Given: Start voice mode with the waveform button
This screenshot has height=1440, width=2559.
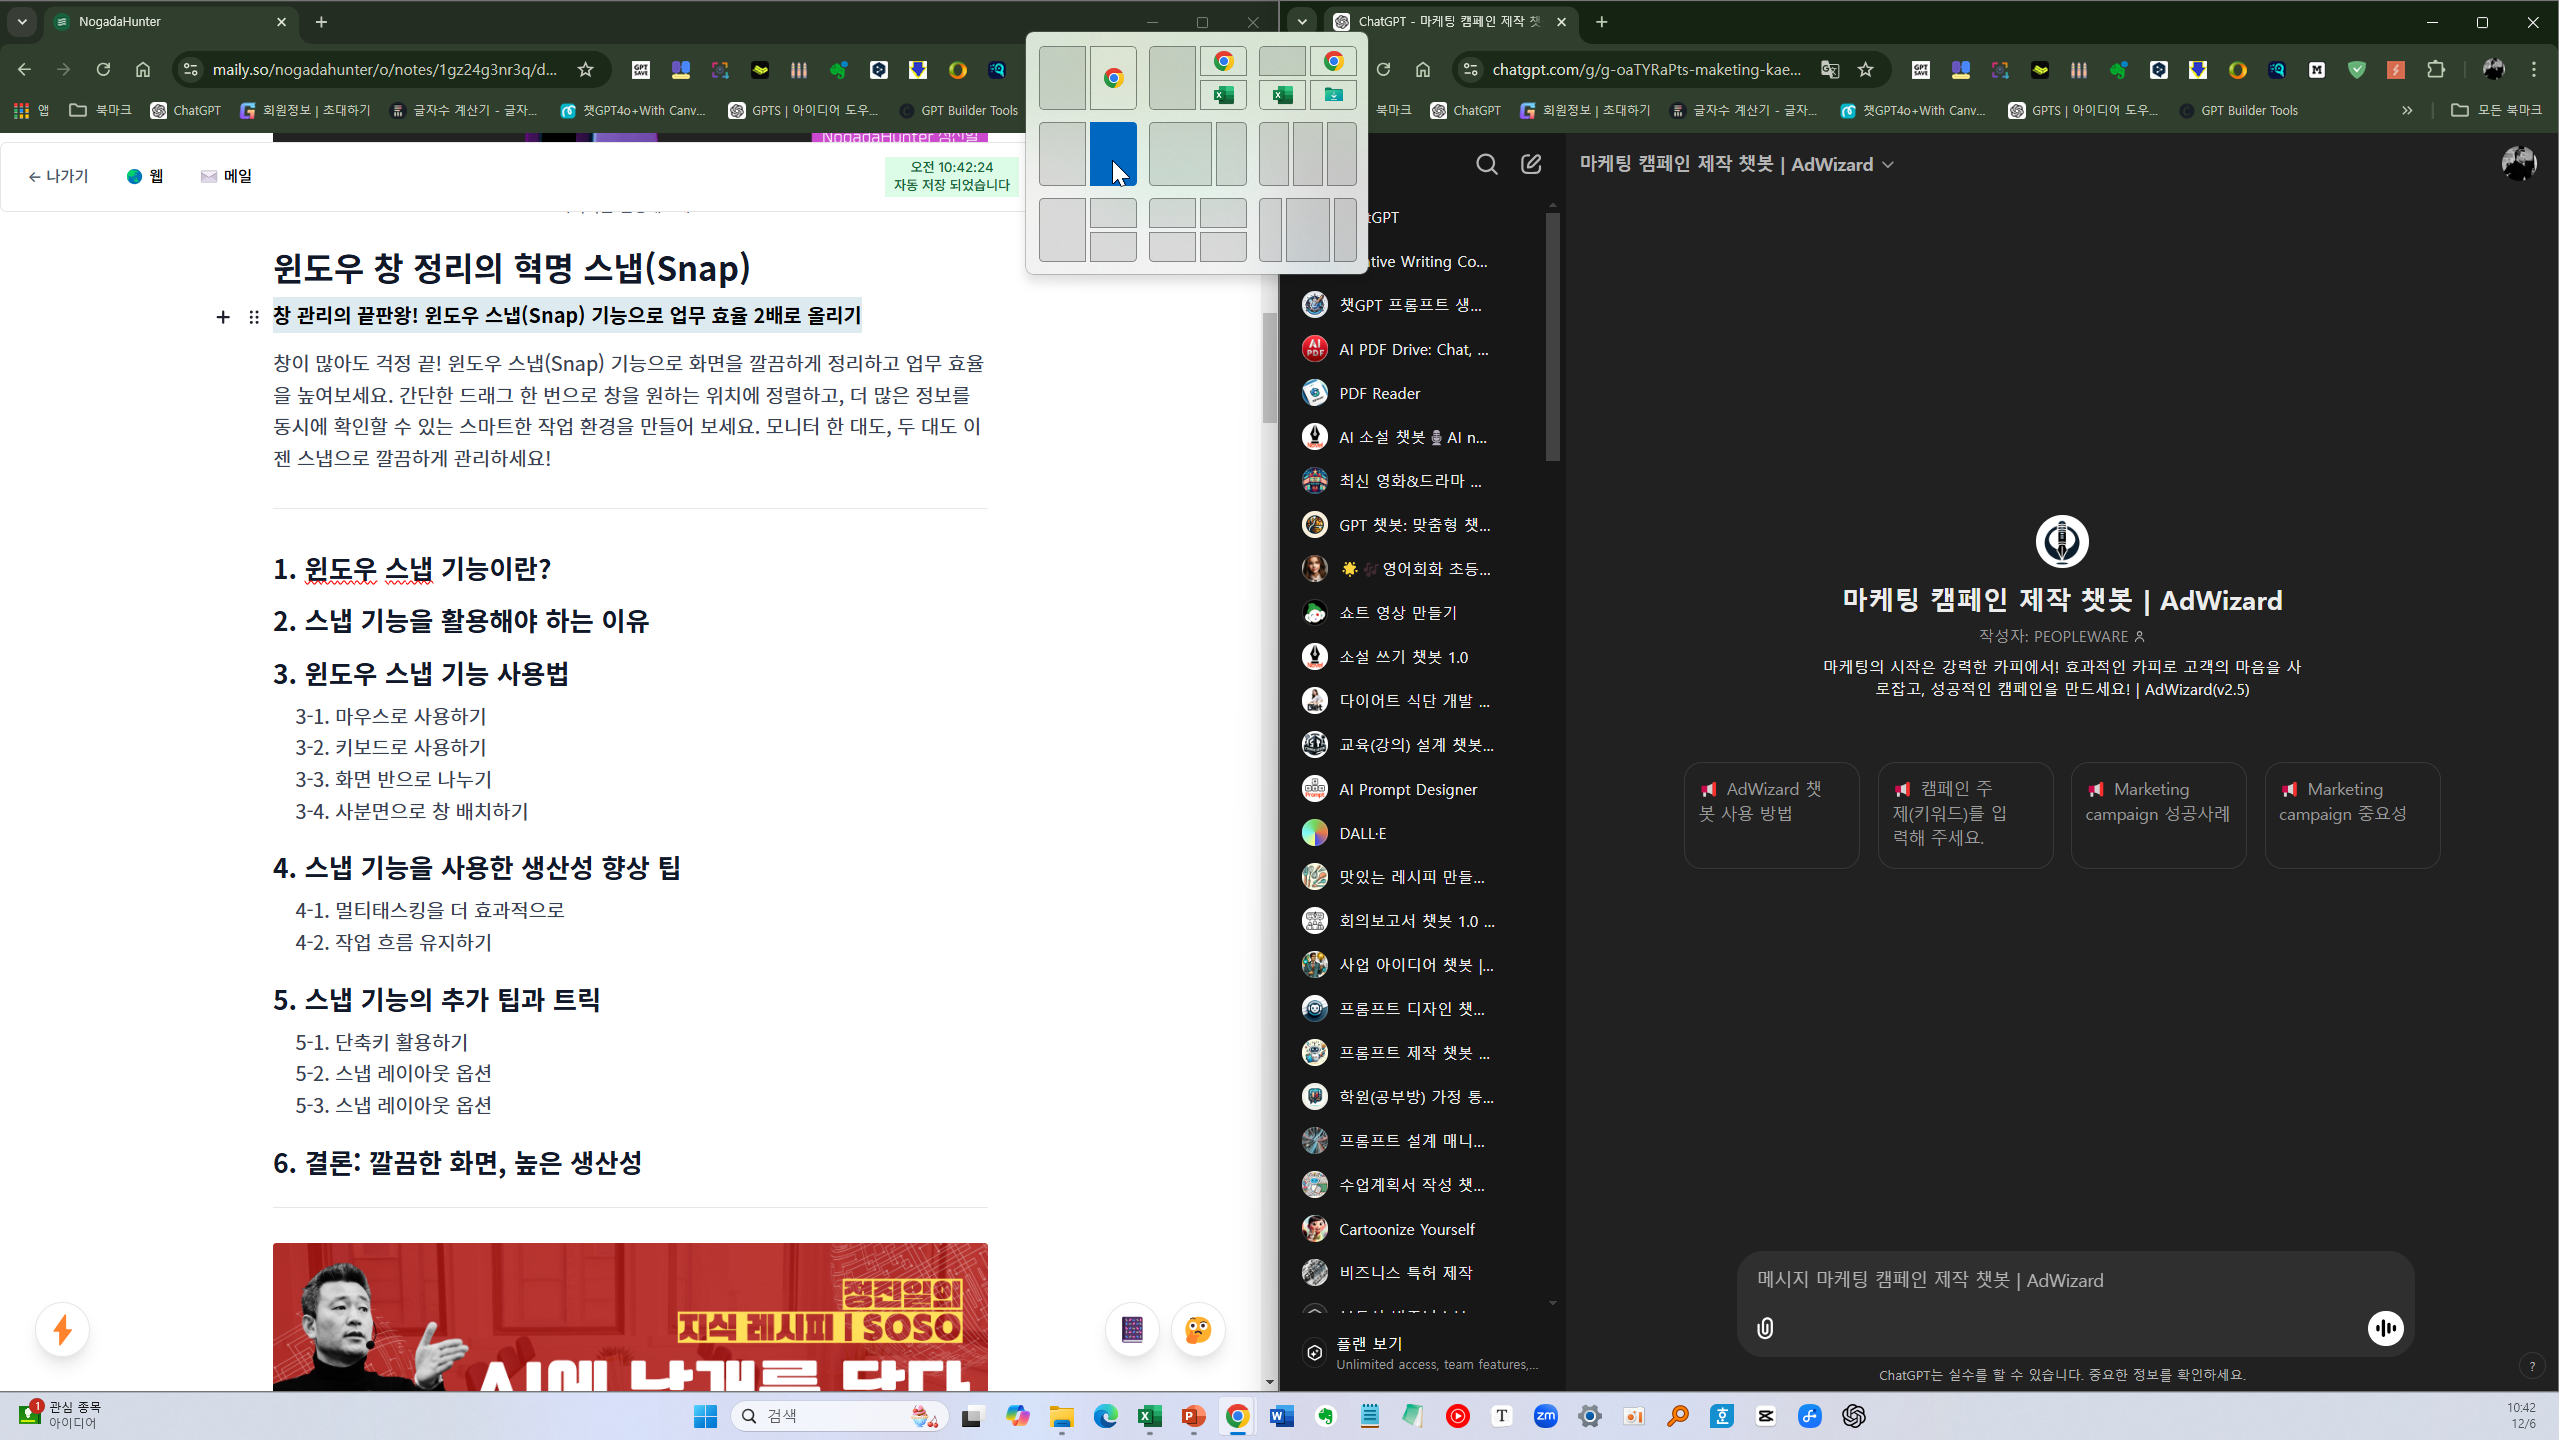Looking at the screenshot, I should pos(2385,1328).
